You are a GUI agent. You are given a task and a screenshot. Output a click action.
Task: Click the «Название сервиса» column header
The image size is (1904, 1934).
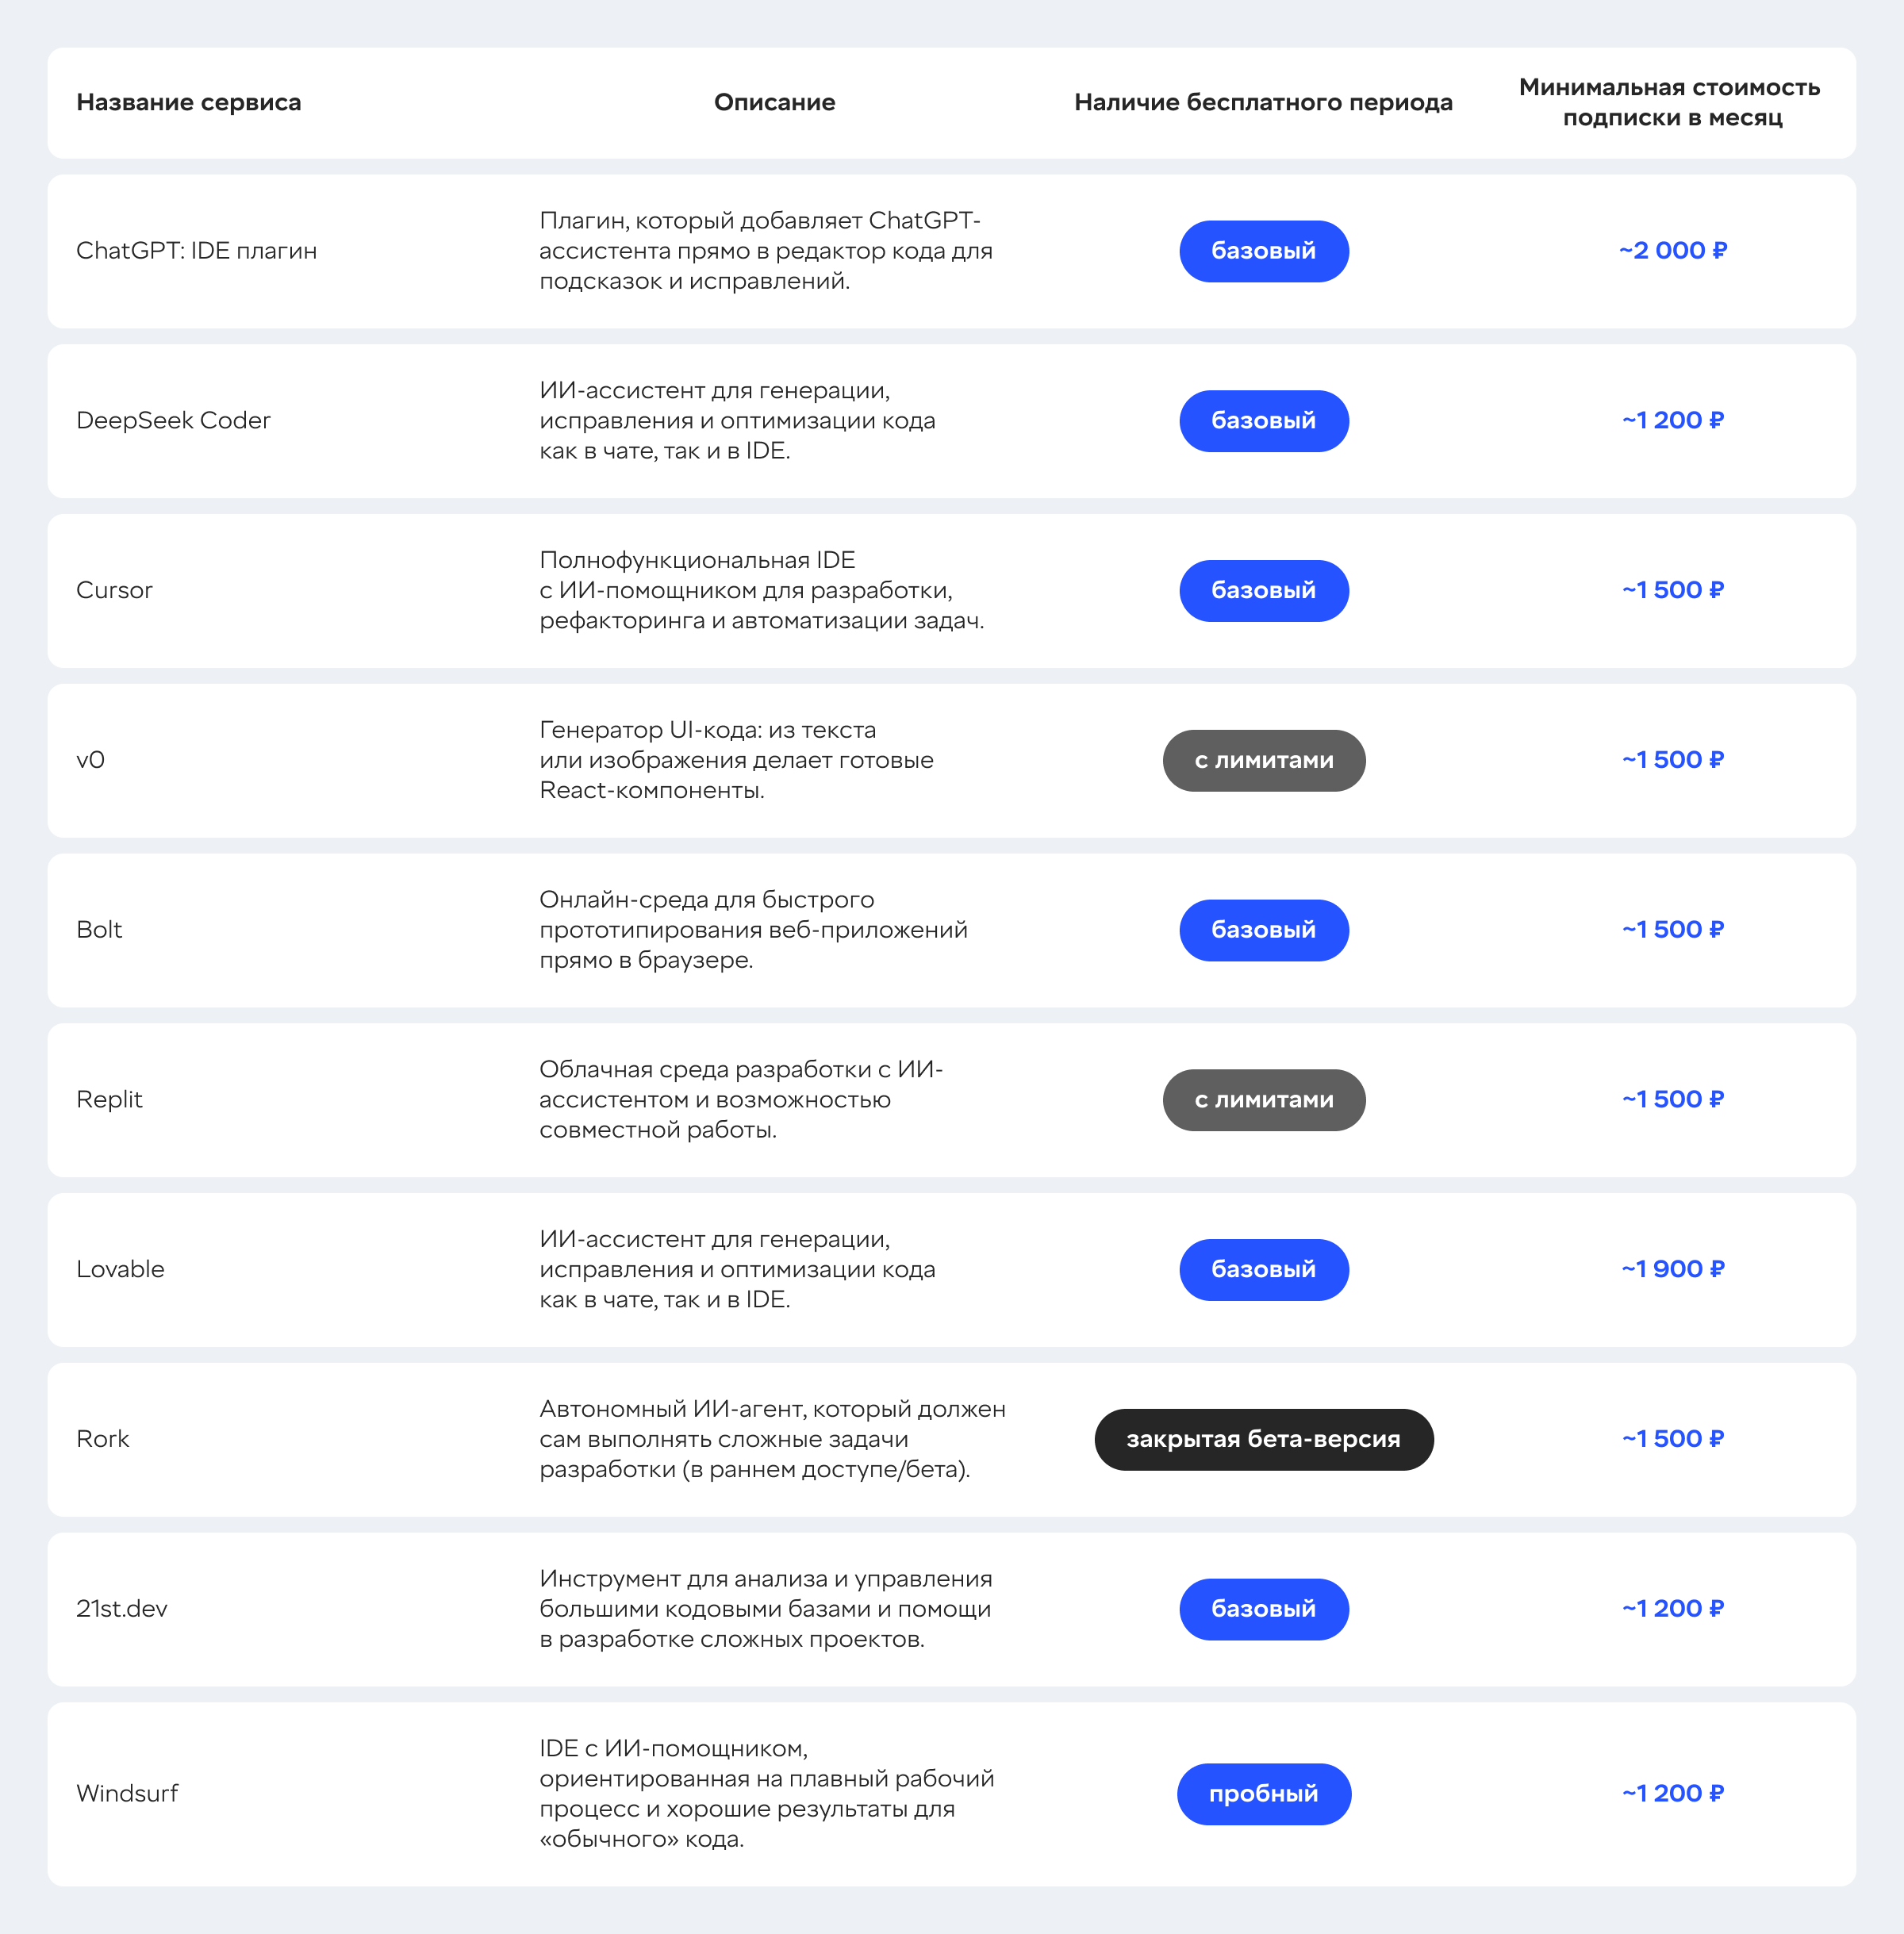188,103
